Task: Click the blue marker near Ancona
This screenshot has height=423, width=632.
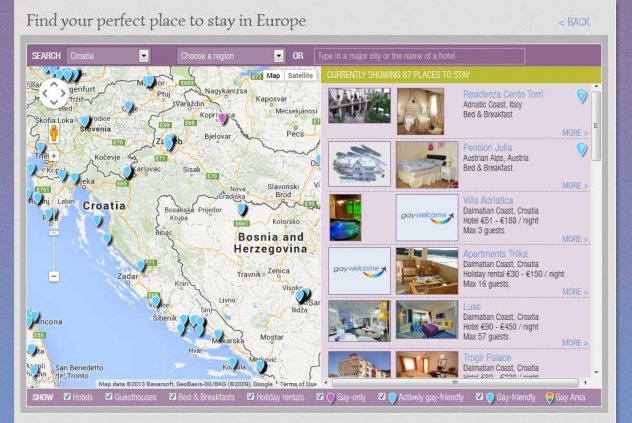Action: 34,317
